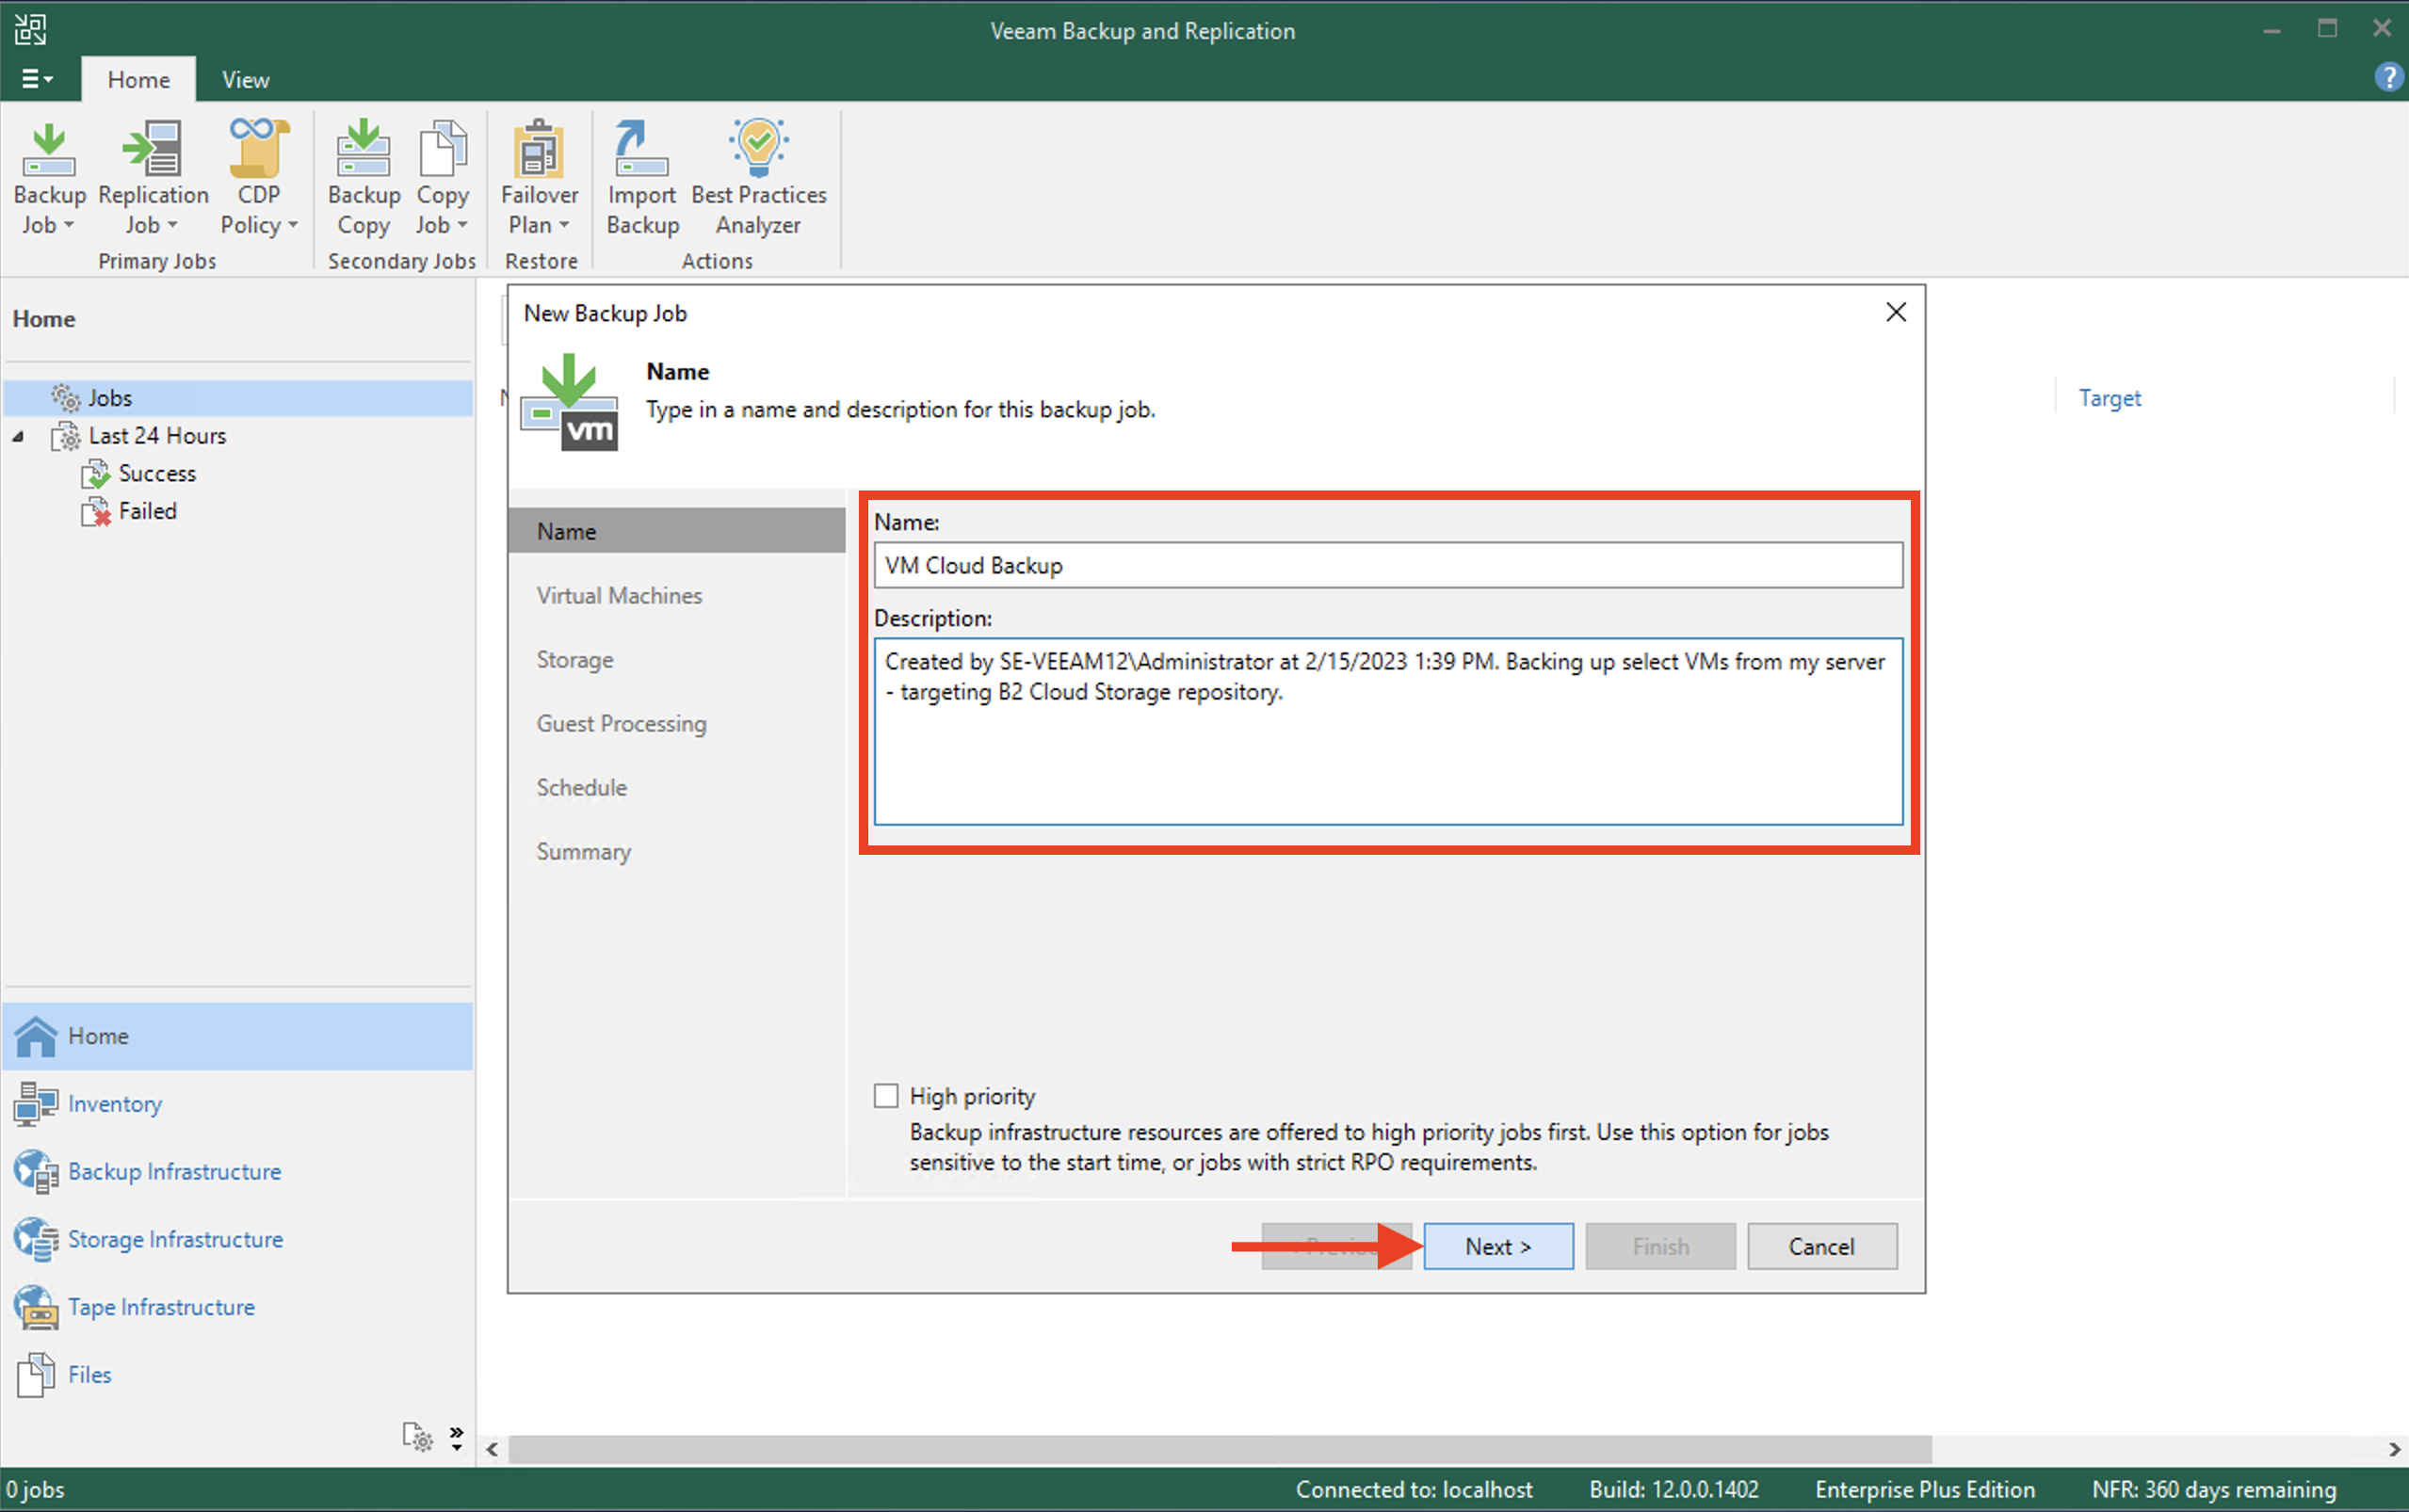Click the Veeam app icon in title bar
This screenshot has height=1512, width=2409.
pyautogui.click(x=30, y=29)
